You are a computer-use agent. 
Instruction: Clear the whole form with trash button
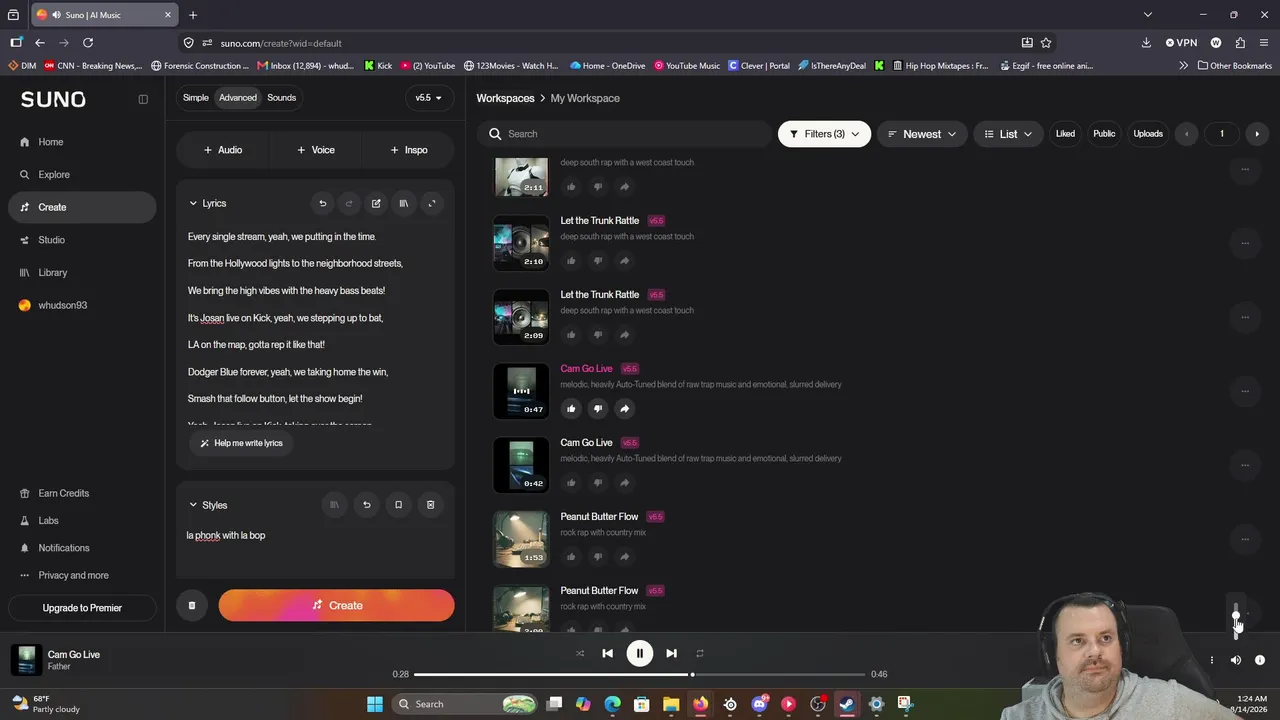pos(192,605)
